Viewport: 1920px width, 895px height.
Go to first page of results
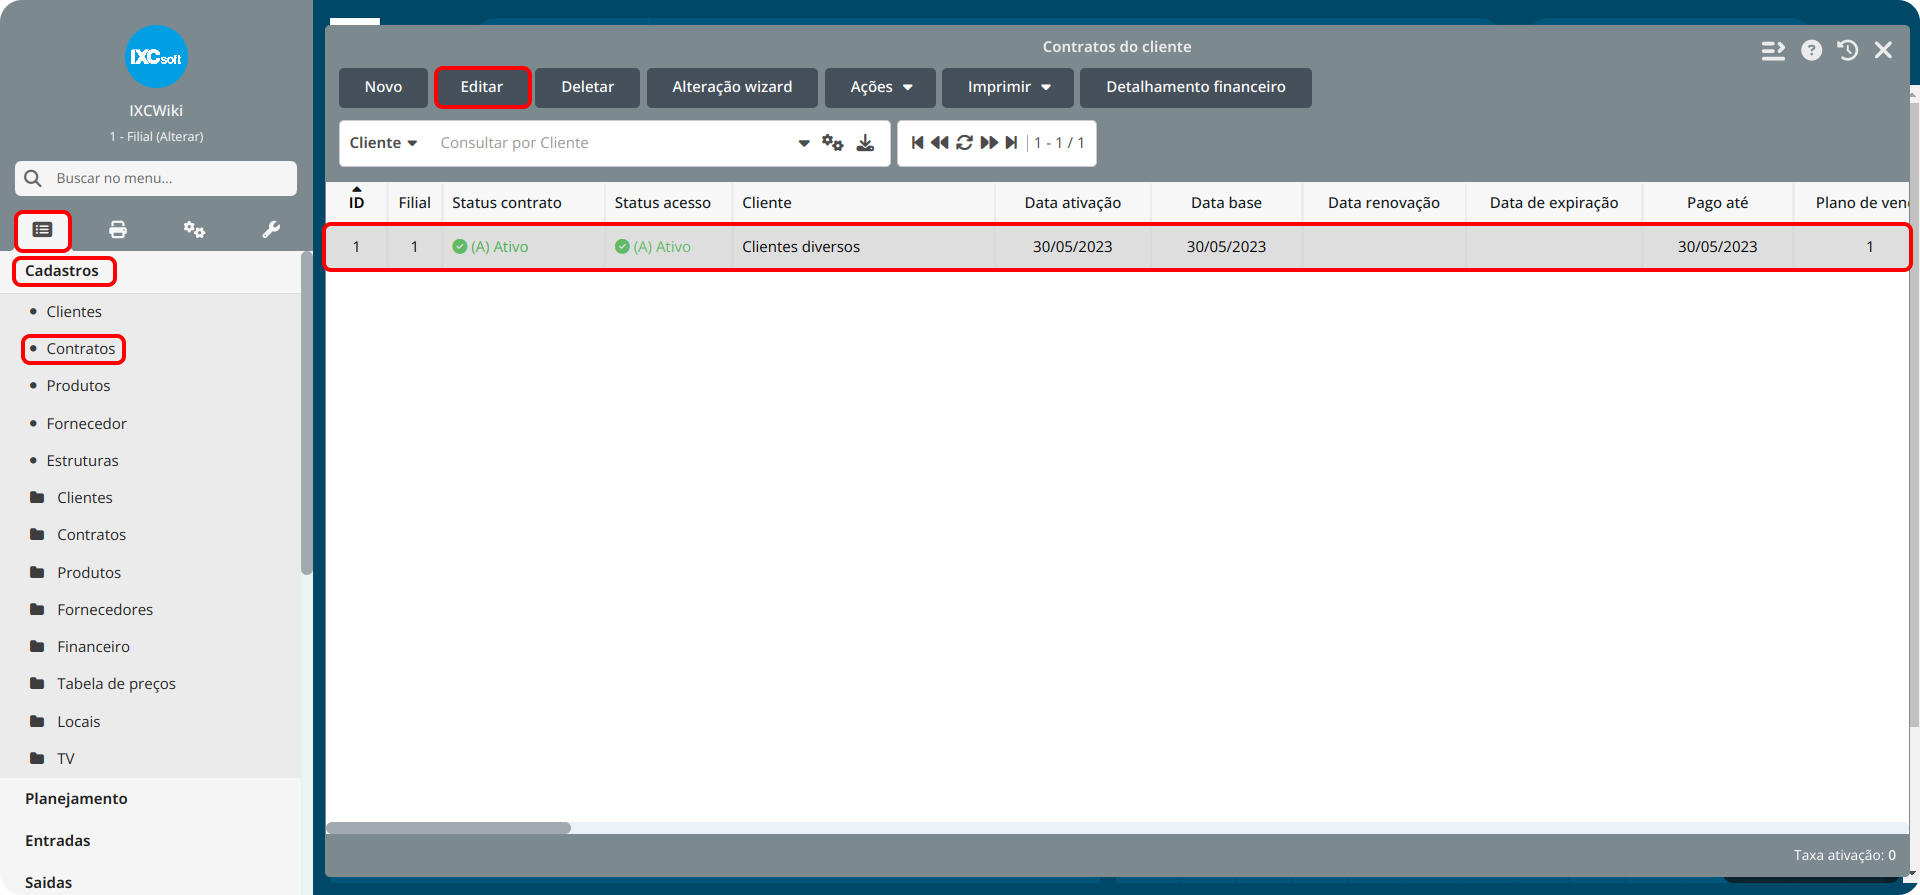[x=917, y=143]
